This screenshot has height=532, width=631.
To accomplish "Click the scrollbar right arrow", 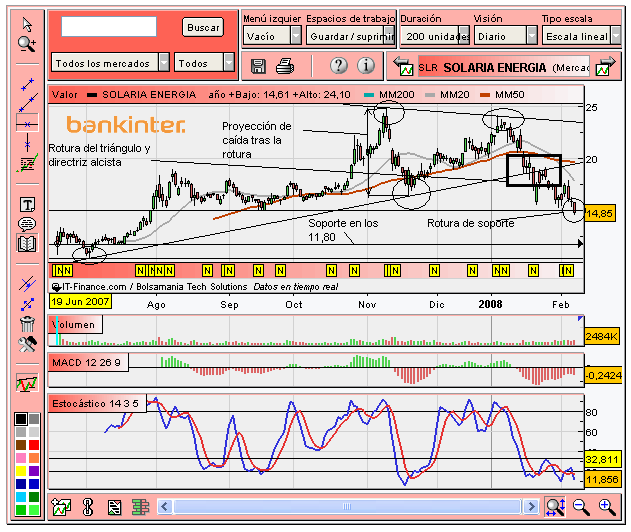I will coord(531,506).
